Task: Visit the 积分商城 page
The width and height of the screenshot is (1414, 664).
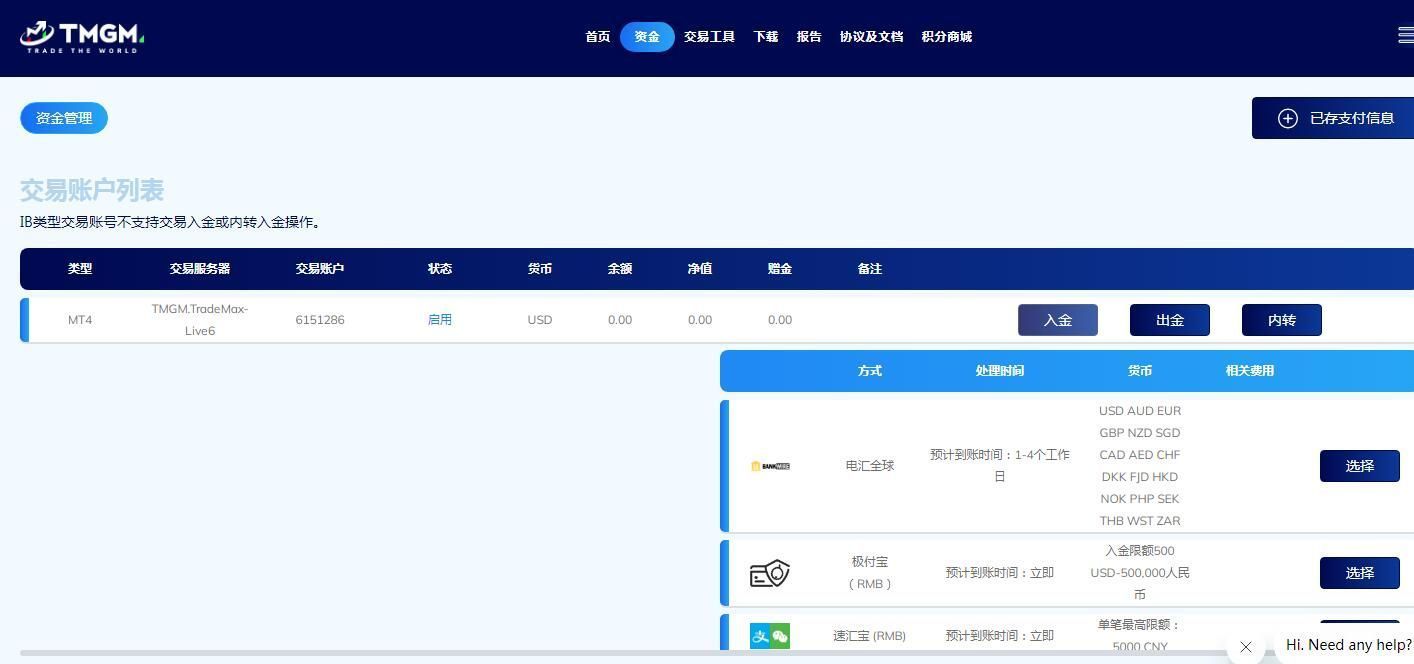Action: 946,36
